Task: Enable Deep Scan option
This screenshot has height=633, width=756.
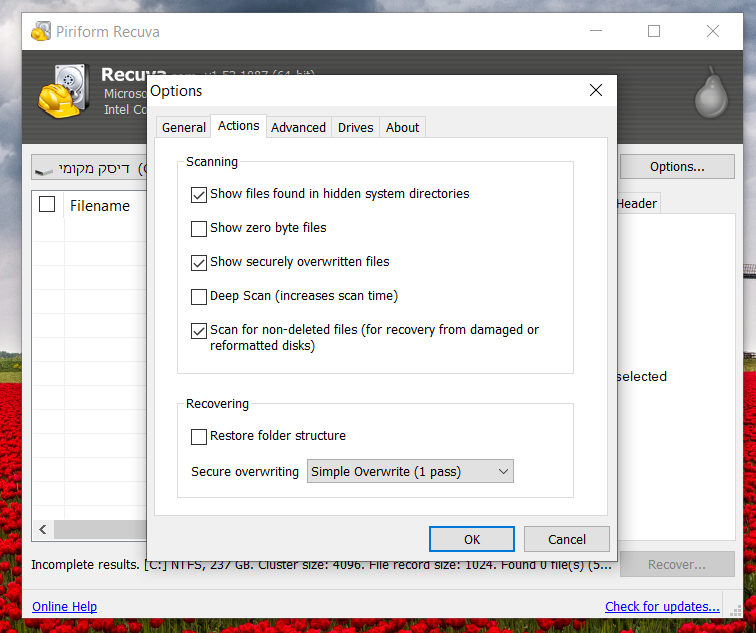Action: click(x=199, y=296)
